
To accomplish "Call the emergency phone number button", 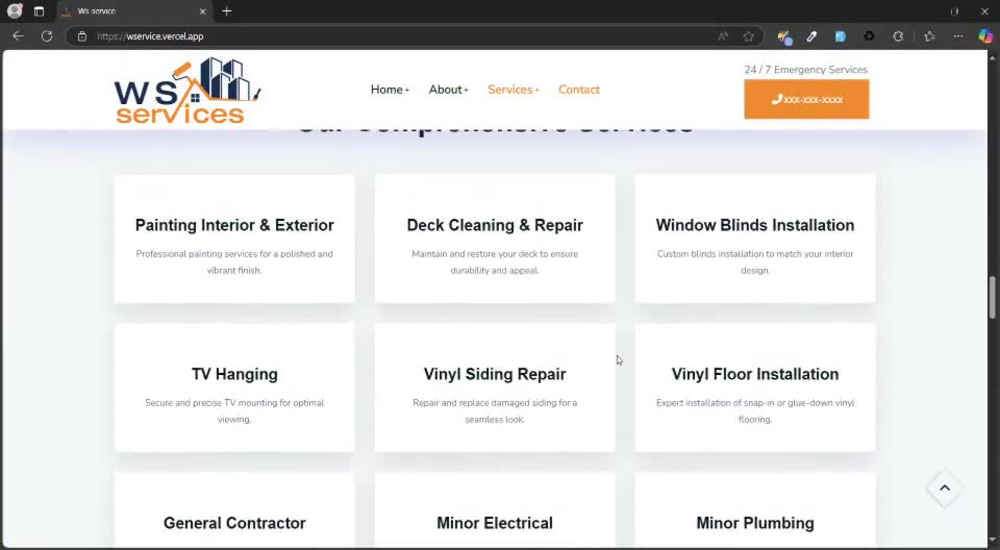I will coord(806,100).
